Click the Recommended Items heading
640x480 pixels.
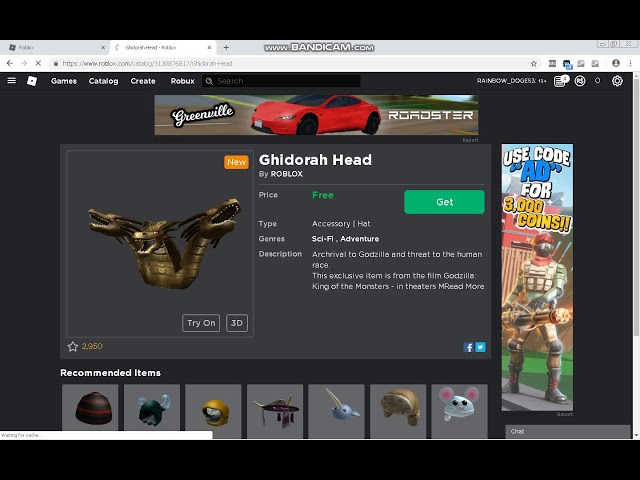[110, 373]
